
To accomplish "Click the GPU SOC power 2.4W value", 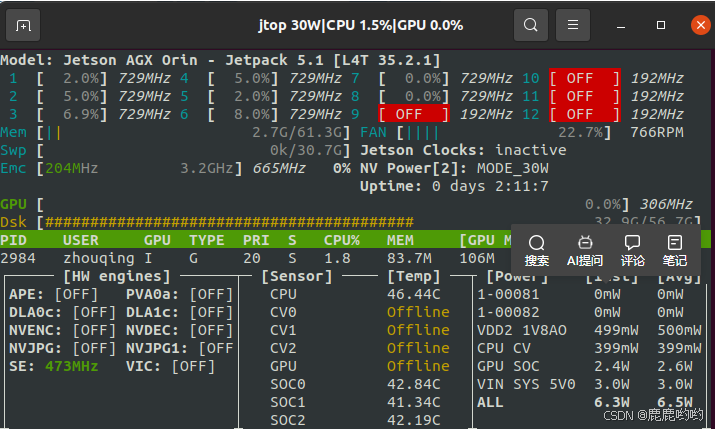I will click(611, 366).
